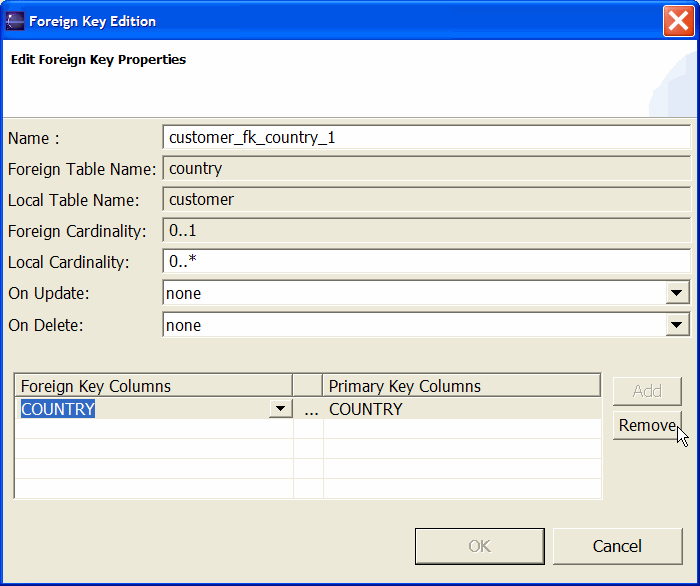Click the Foreign Key Edition title bar
Image resolution: width=700 pixels, height=586 pixels.
[x=330, y=21]
